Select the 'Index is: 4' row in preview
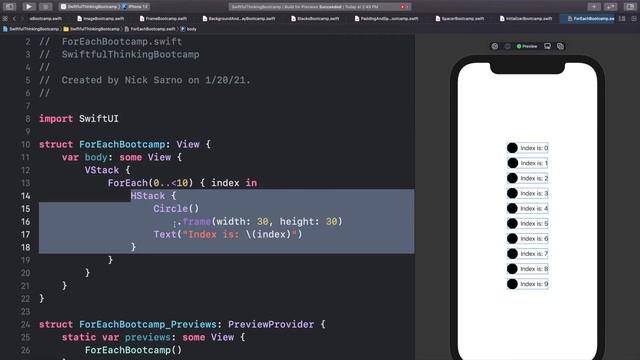 click(527, 208)
